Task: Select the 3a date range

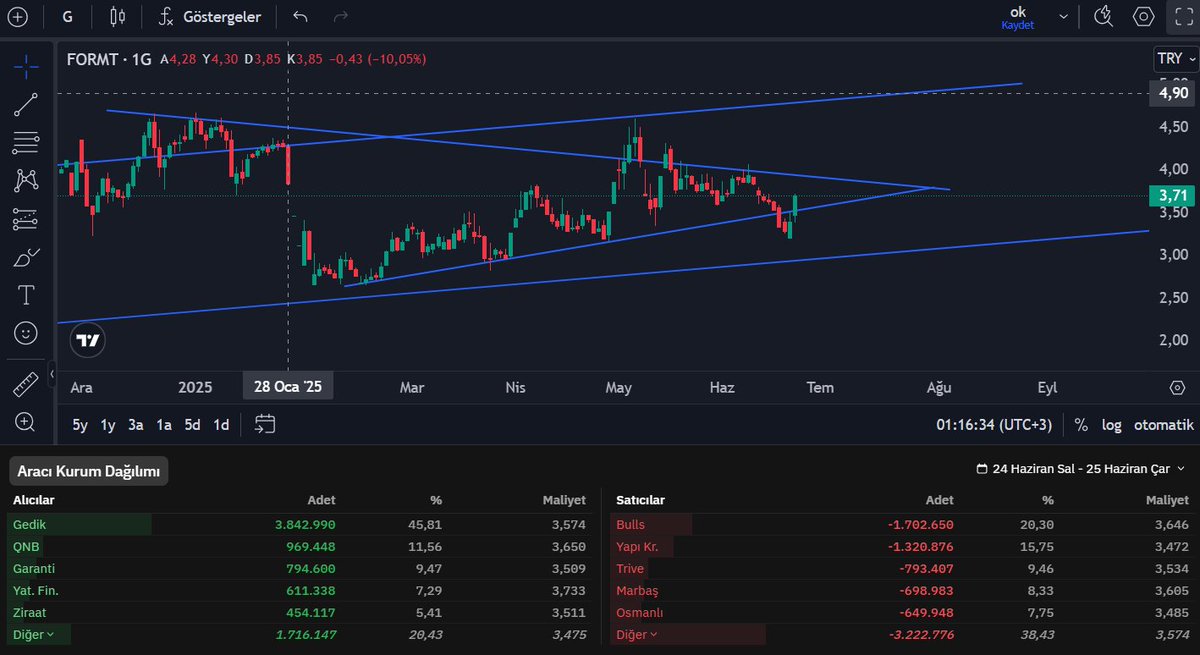Action: (136, 425)
